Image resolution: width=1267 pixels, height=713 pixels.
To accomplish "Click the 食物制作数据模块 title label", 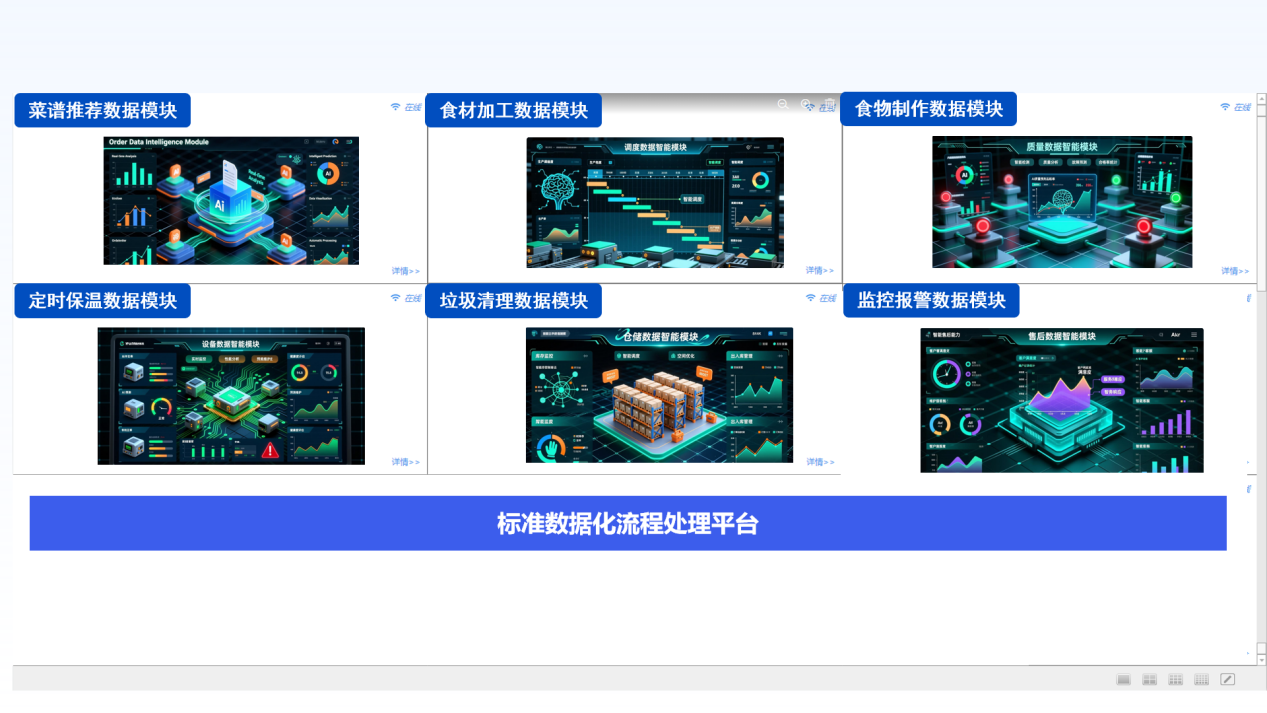I will [x=928, y=109].
